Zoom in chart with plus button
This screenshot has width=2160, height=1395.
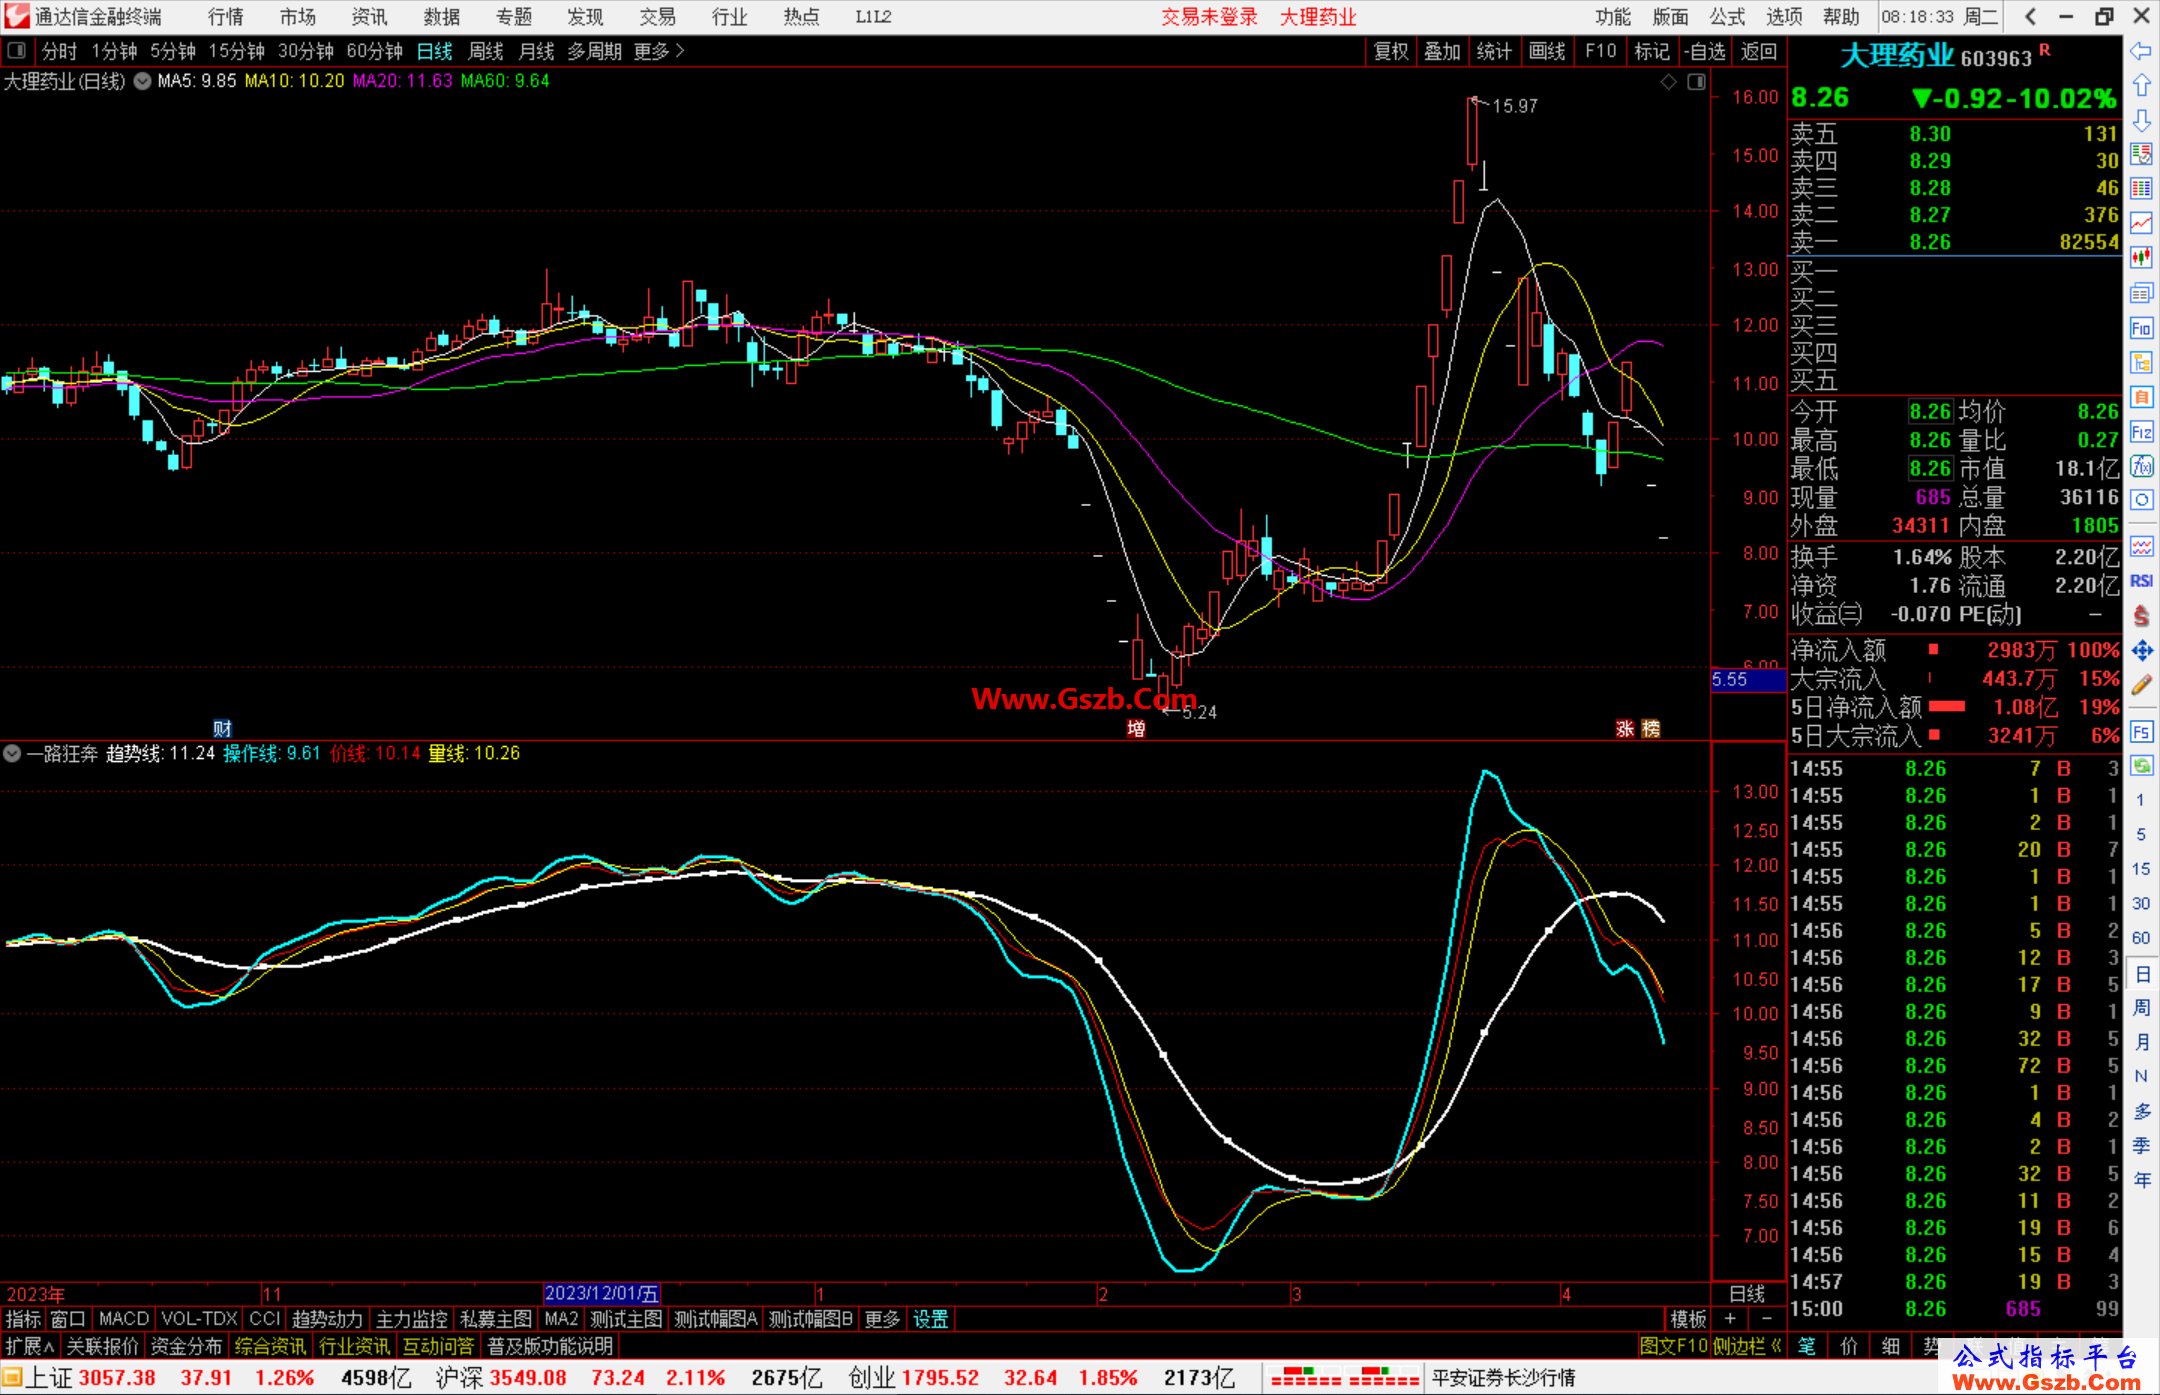tap(1730, 1319)
